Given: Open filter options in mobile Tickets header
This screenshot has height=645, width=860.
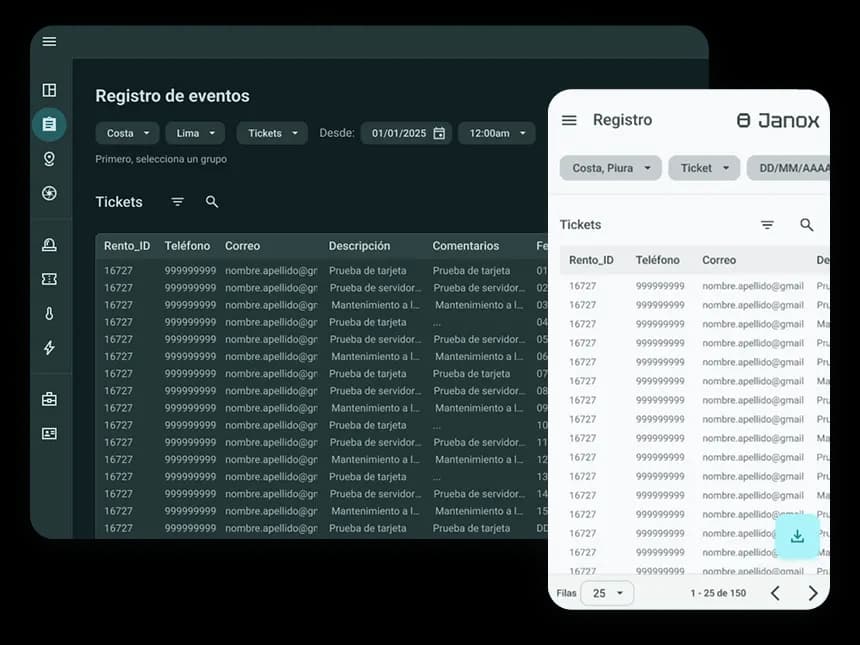Looking at the screenshot, I should (767, 225).
